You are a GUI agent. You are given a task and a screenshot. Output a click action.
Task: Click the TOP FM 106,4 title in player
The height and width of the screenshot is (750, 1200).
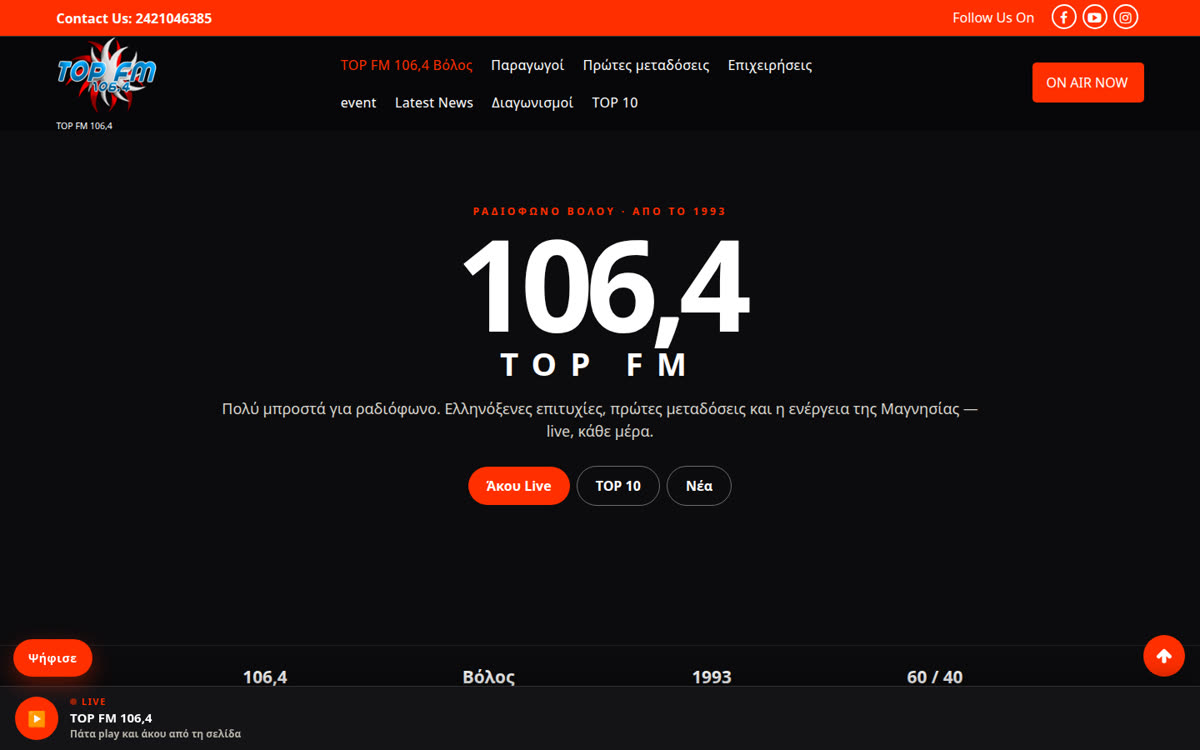point(111,718)
